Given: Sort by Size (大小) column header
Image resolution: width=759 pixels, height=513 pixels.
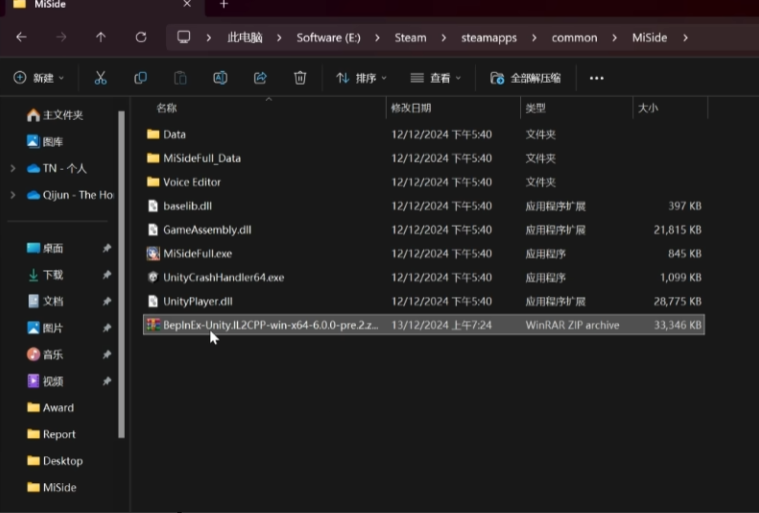Looking at the screenshot, I should (x=648, y=108).
